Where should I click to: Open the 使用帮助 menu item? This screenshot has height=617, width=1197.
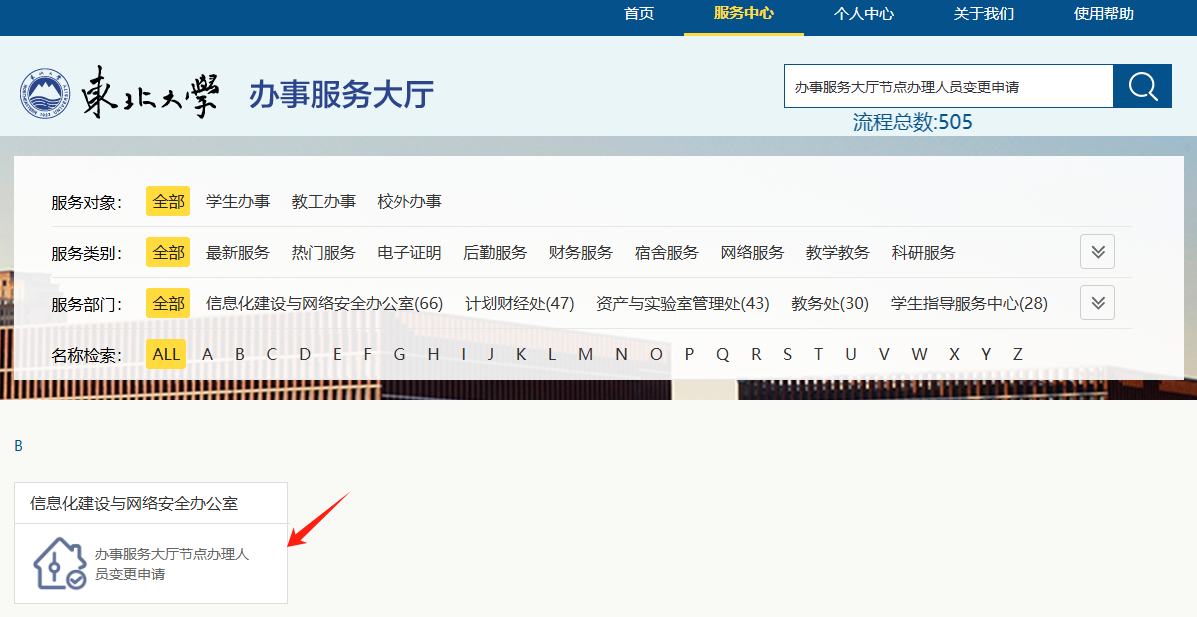(1103, 14)
